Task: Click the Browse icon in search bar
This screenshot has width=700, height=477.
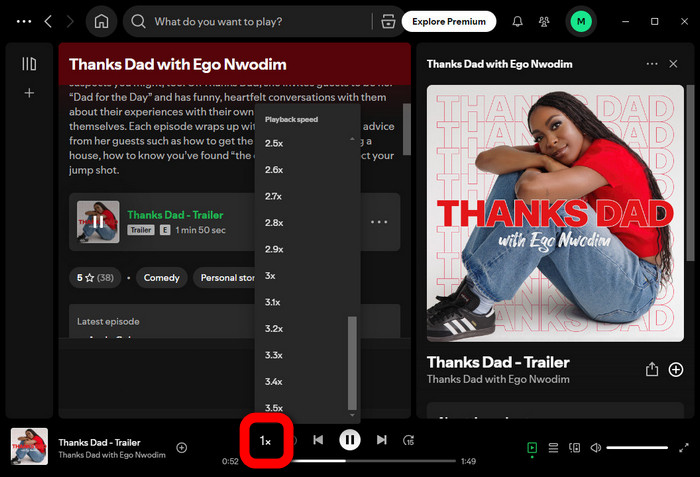Action: (388, 21)
